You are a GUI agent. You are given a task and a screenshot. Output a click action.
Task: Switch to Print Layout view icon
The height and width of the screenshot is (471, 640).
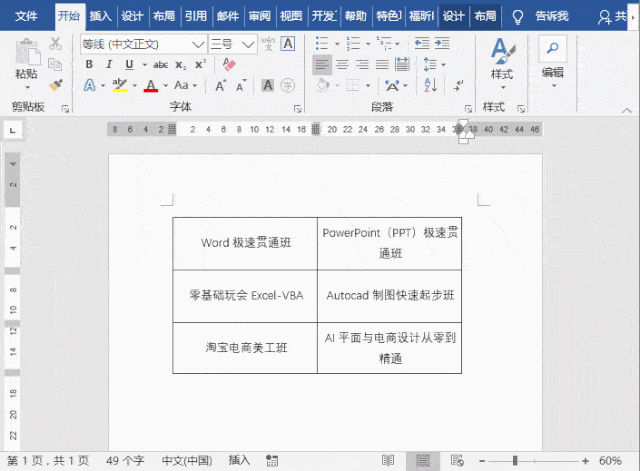click(423, 461)
